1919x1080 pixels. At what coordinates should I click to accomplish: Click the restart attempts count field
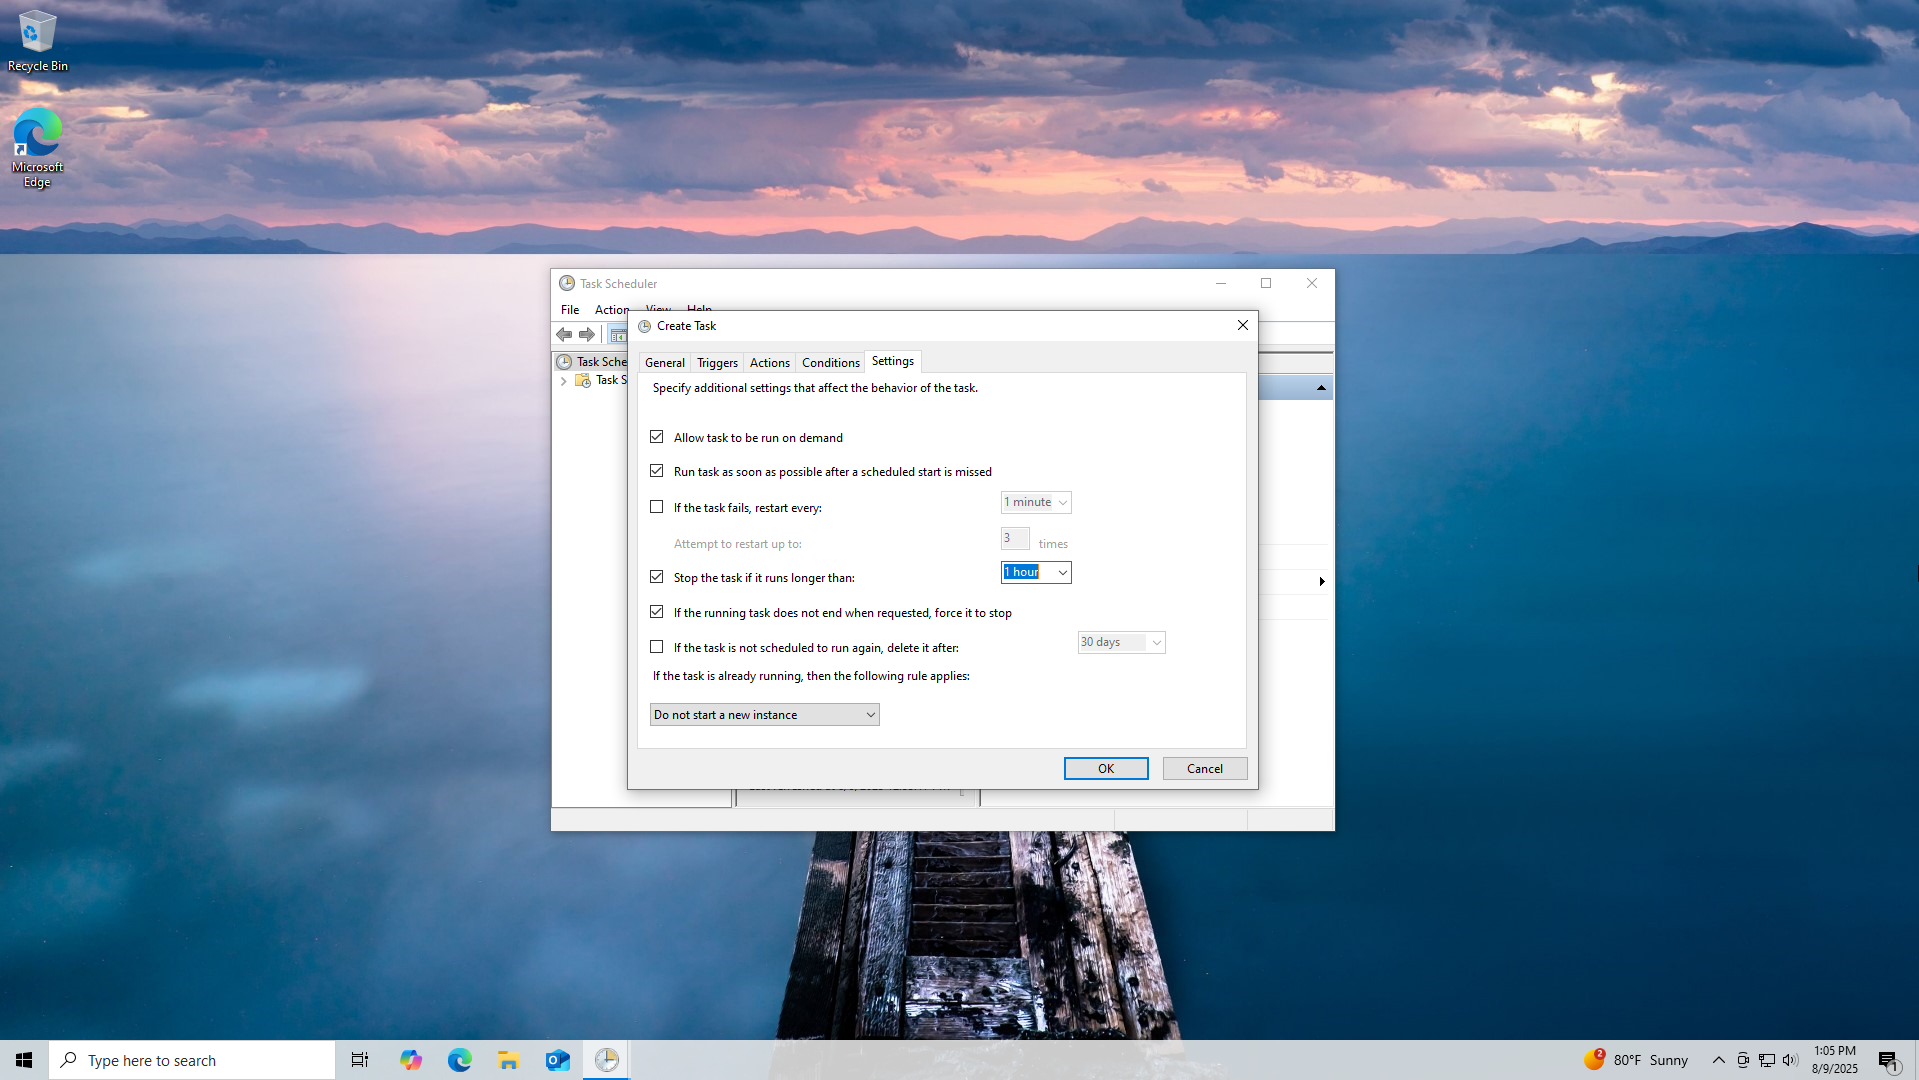pyautogui.click(x=1015, y=538)
